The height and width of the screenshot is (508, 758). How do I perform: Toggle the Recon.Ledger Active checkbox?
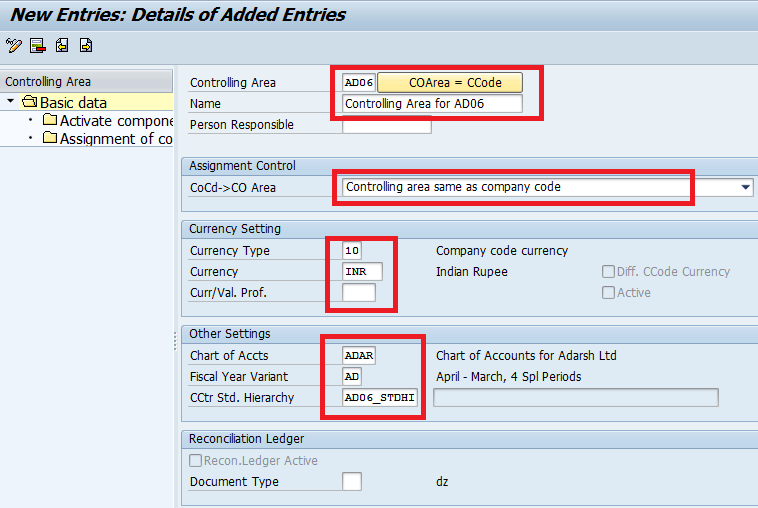(x=195, y=461)
